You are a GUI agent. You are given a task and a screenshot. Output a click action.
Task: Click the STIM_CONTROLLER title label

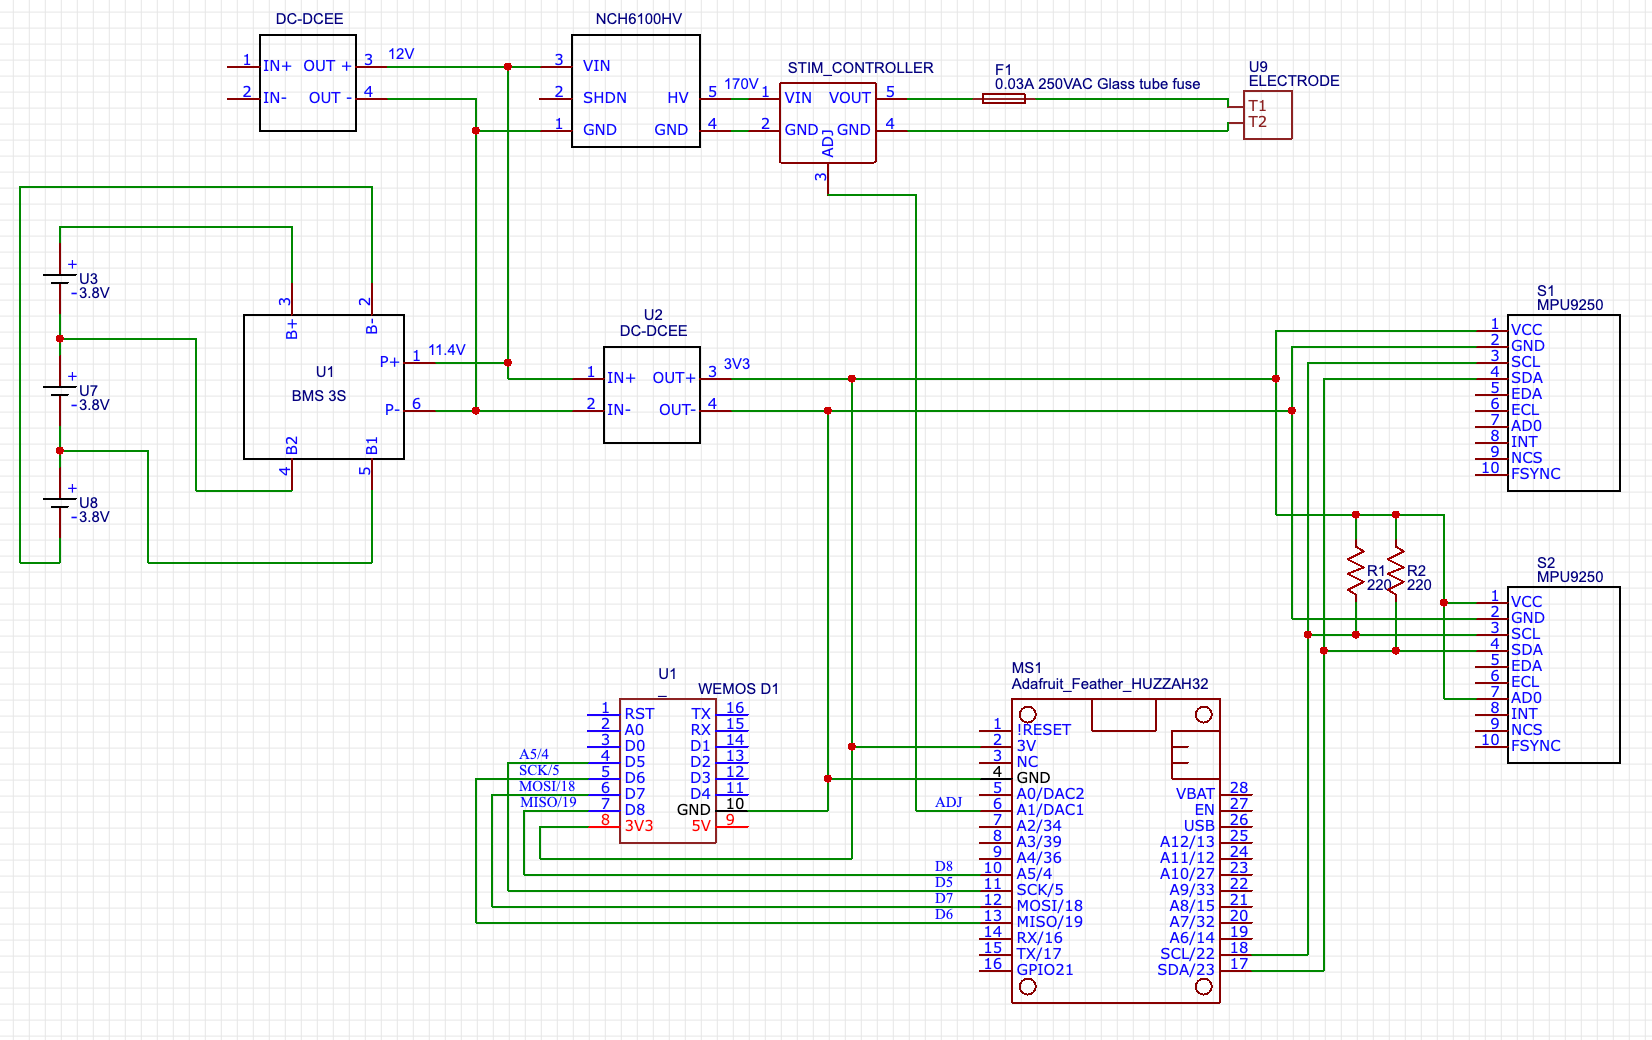(x=860, y=68)
